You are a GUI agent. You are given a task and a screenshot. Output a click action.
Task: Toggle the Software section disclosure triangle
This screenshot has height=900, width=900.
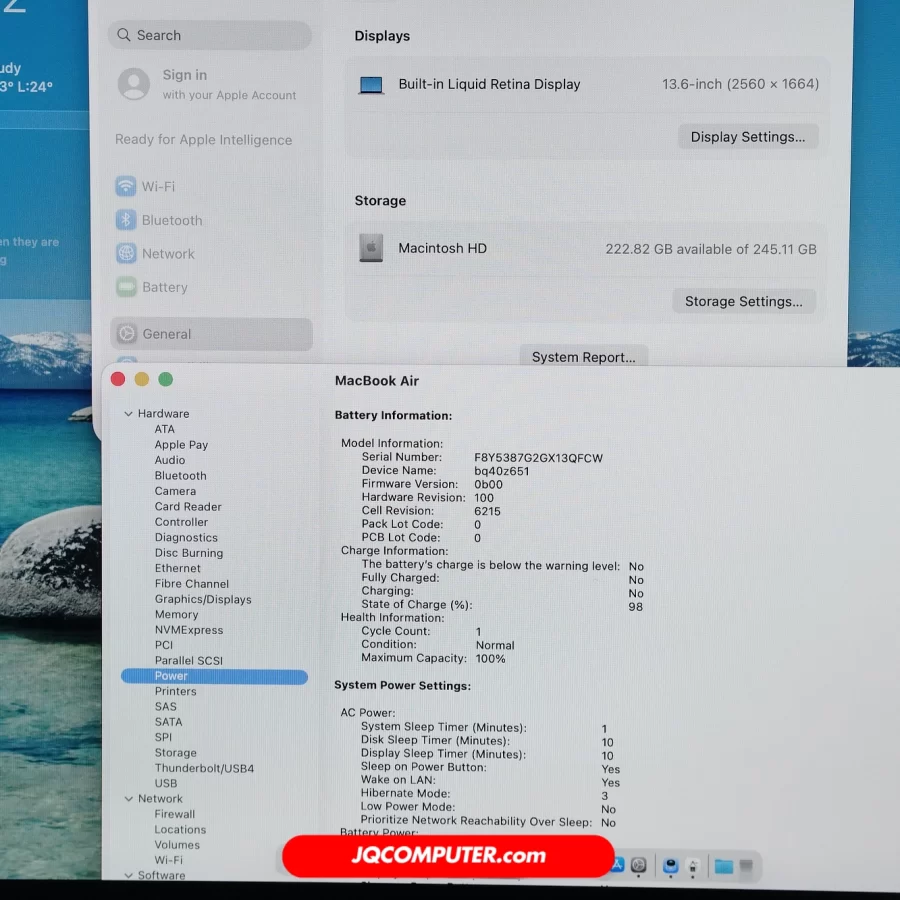coord(128,876)
